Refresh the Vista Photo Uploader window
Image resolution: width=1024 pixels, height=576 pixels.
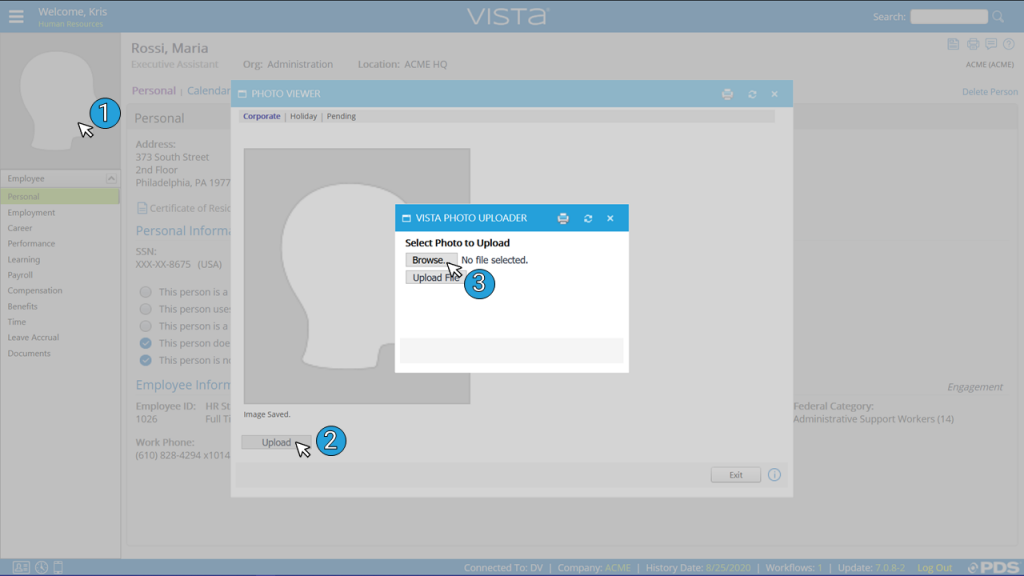point(588,218)
